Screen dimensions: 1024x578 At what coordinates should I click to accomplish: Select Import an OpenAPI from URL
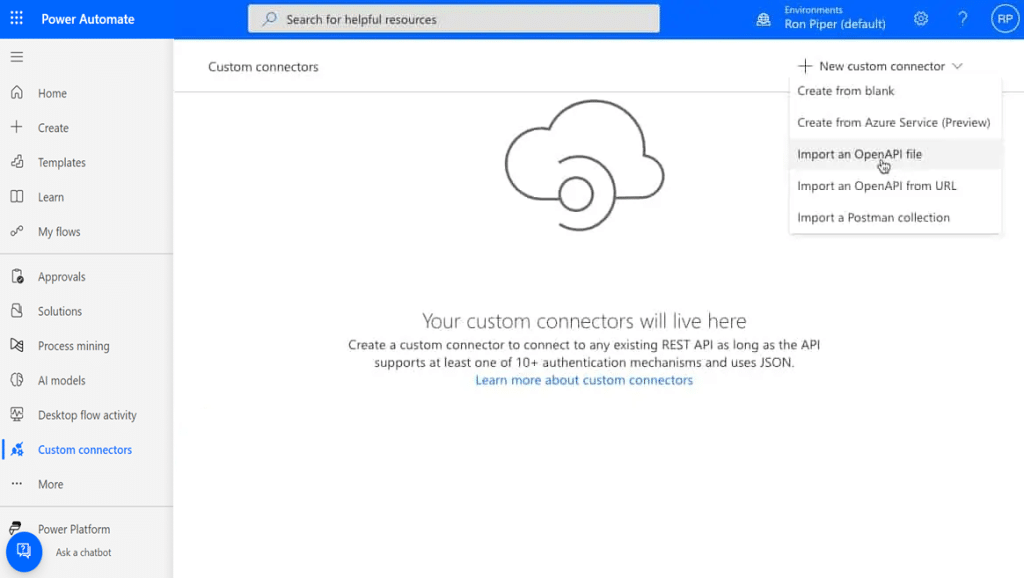tap(876, 185)
